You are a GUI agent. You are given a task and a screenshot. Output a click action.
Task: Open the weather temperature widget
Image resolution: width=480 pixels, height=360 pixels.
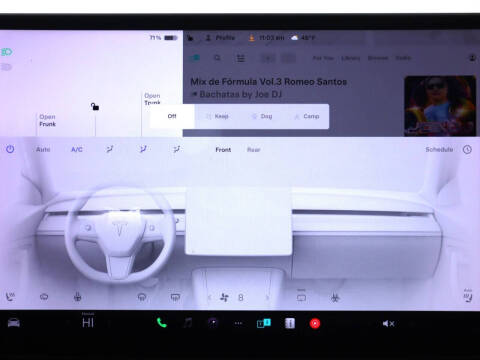click(303, 38)
